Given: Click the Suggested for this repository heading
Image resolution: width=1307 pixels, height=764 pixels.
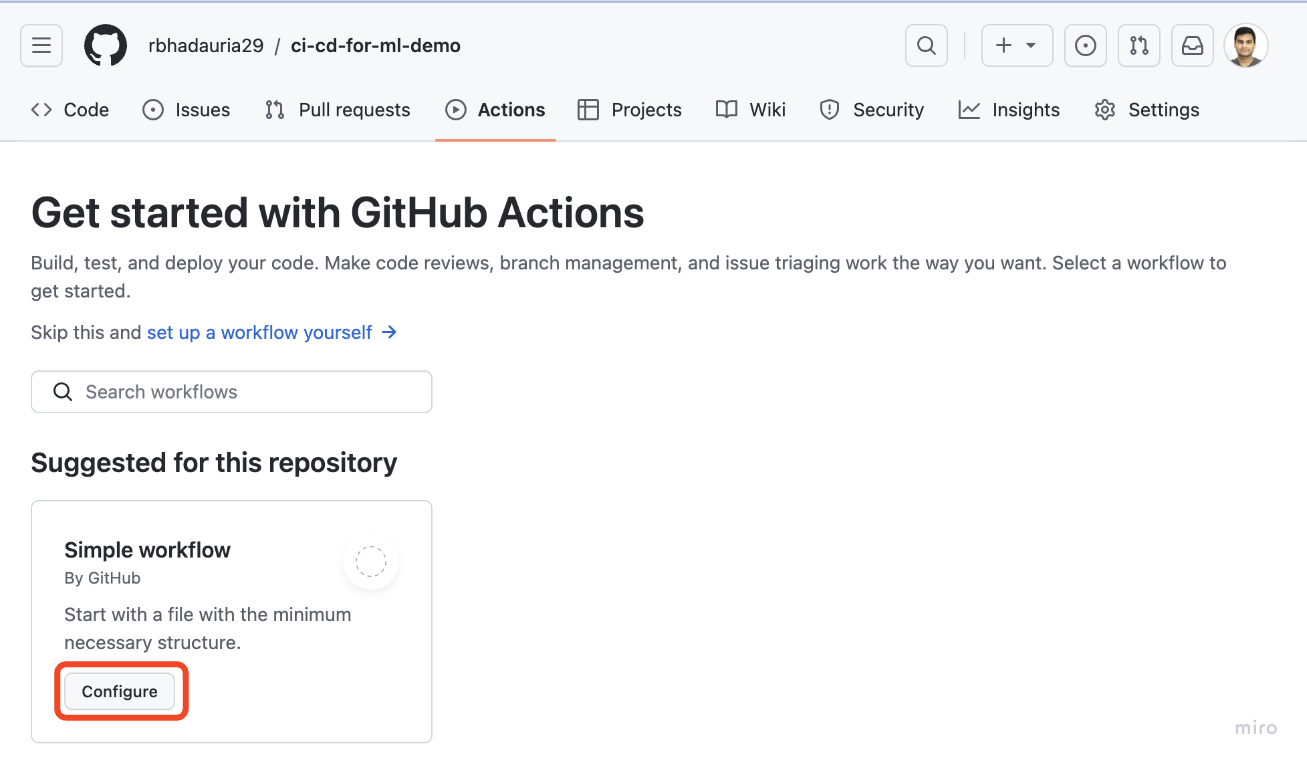Looking at the screenshot, I should pos(214,463).
